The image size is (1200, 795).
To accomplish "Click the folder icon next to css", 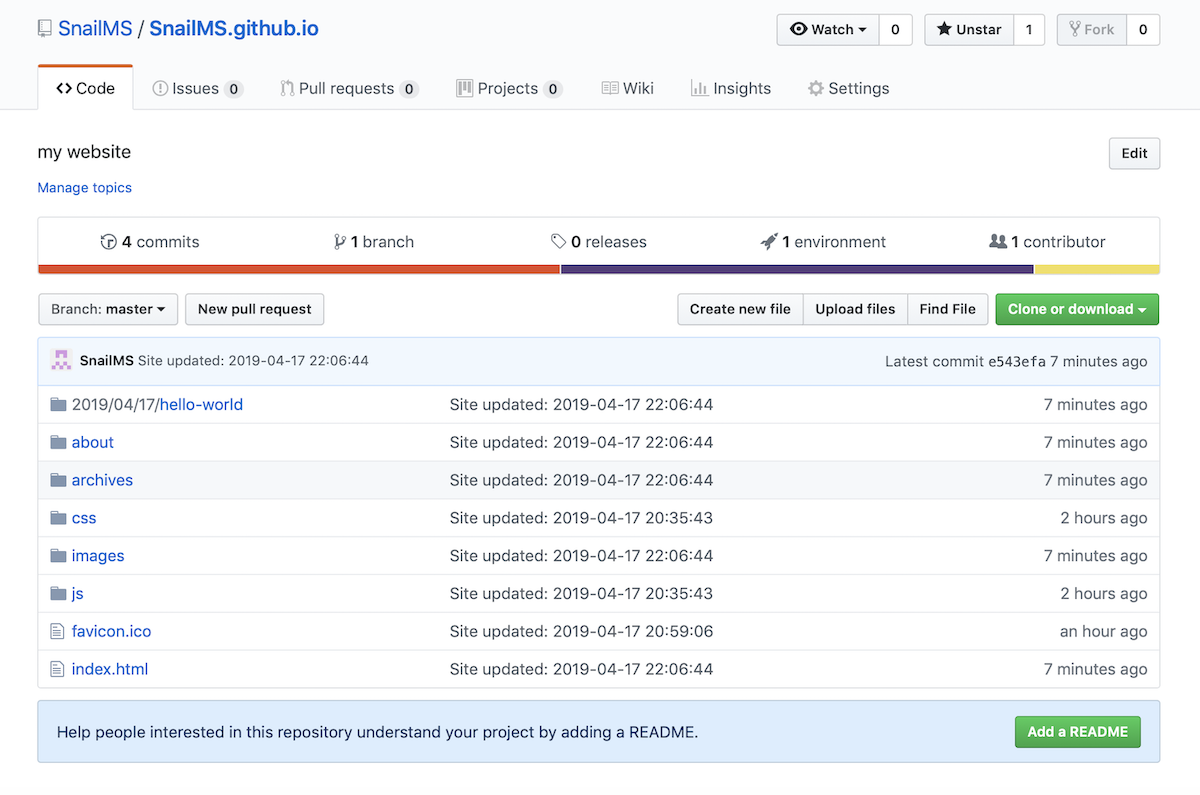I will pos(58,518).
